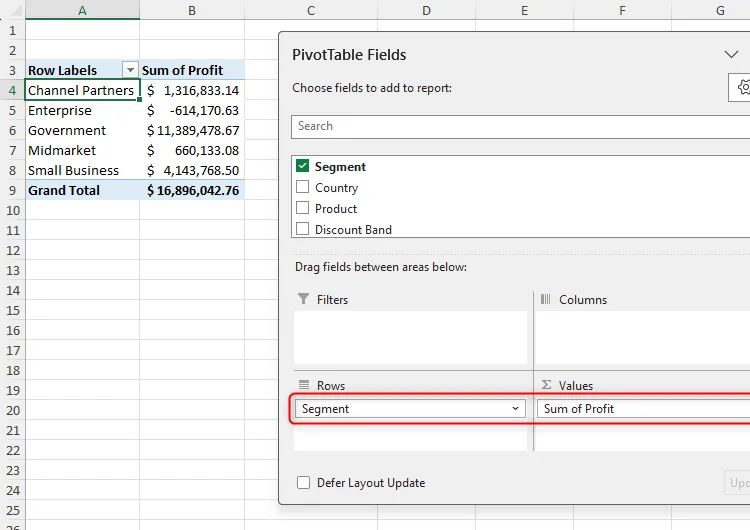
Task: Uncheck the Segment field checkbox
Action: click(302, 166)
